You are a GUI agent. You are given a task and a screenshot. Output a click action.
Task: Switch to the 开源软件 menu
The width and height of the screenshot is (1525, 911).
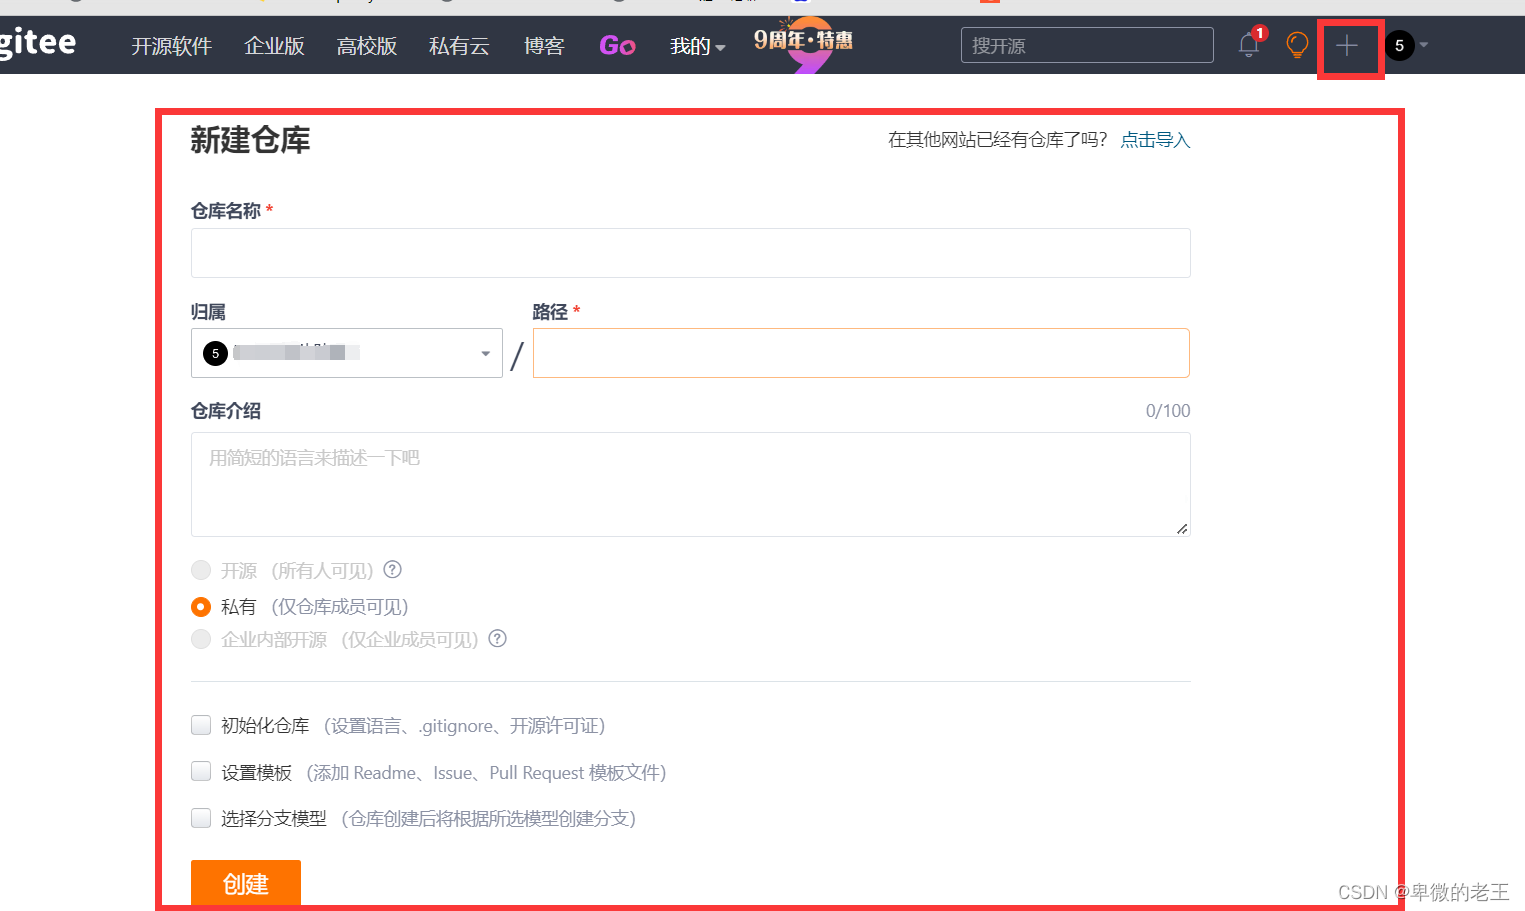coord(170,46)
